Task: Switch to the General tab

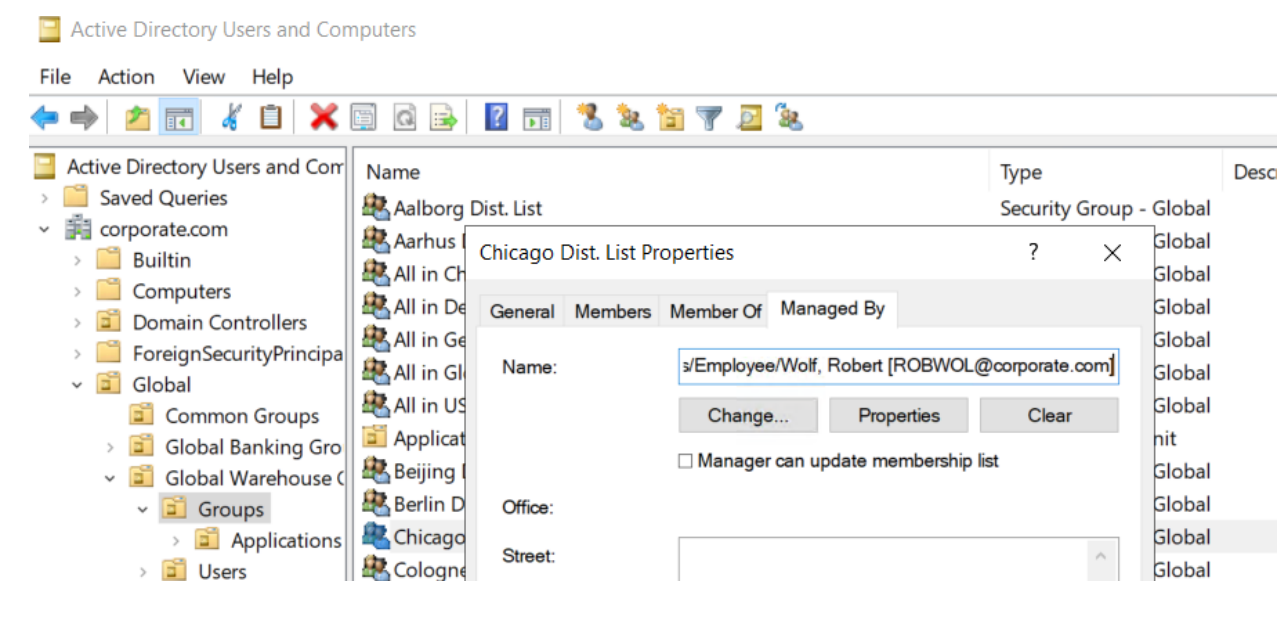Action: pyautogui.click(x=522, y=312)
